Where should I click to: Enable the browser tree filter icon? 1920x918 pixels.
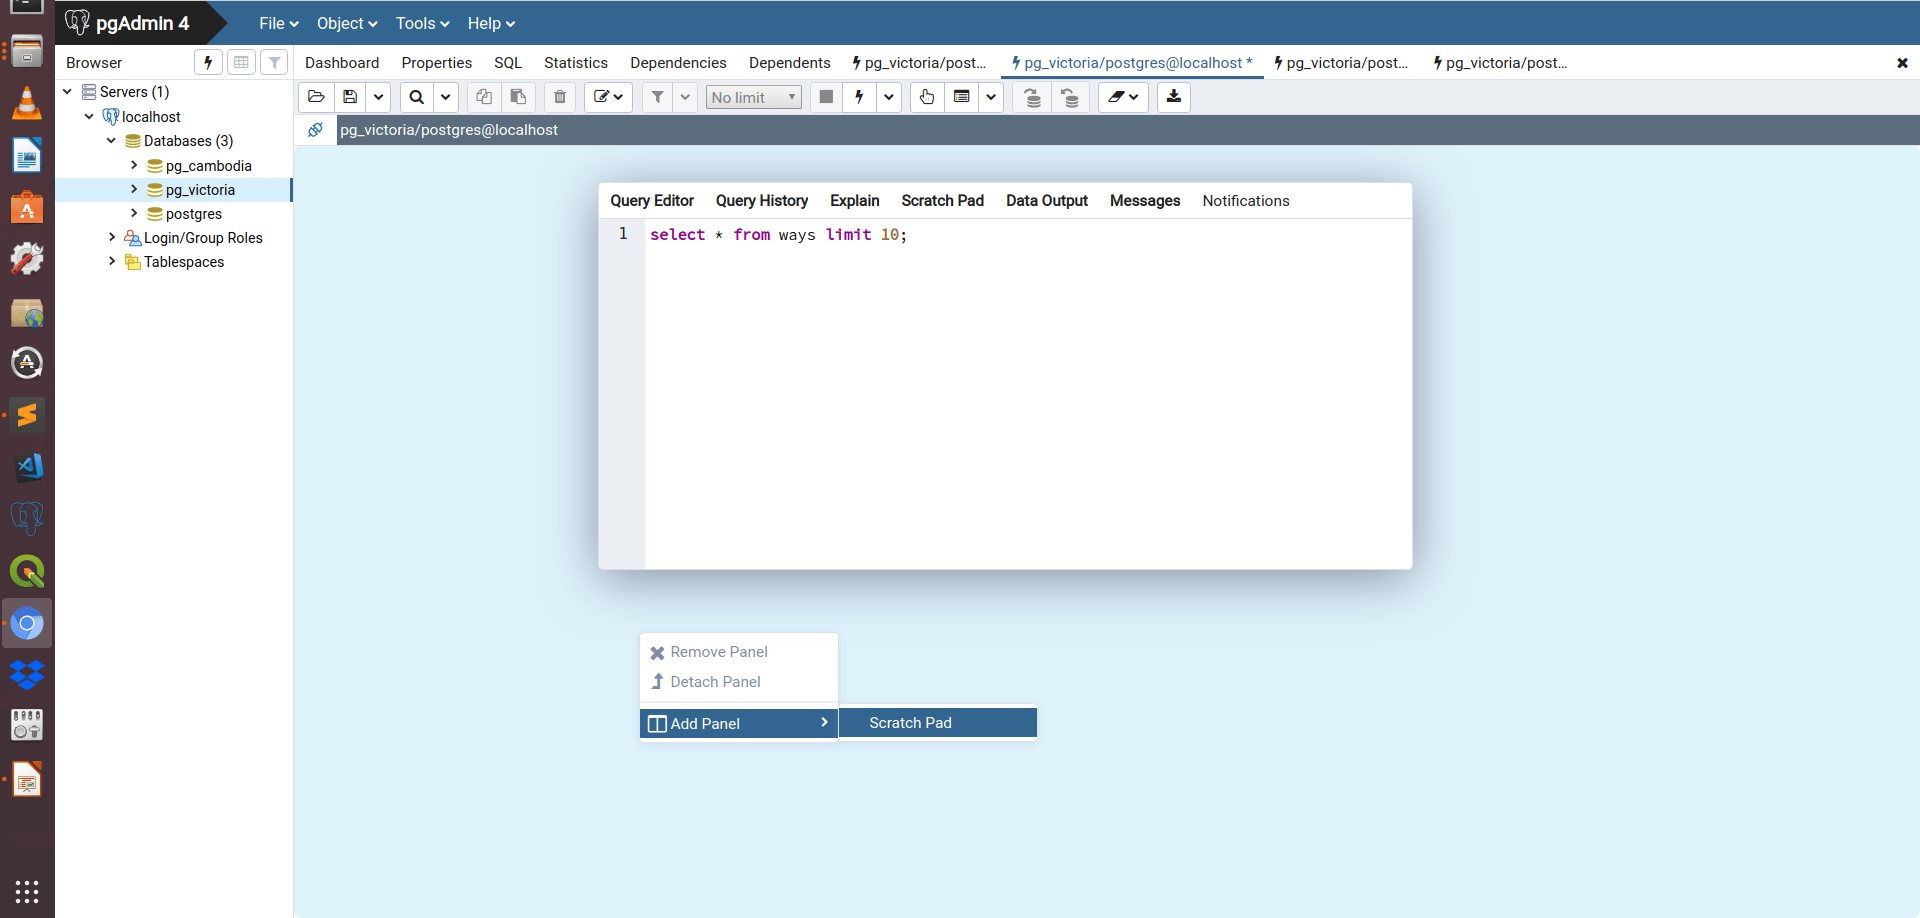point(273,62)
